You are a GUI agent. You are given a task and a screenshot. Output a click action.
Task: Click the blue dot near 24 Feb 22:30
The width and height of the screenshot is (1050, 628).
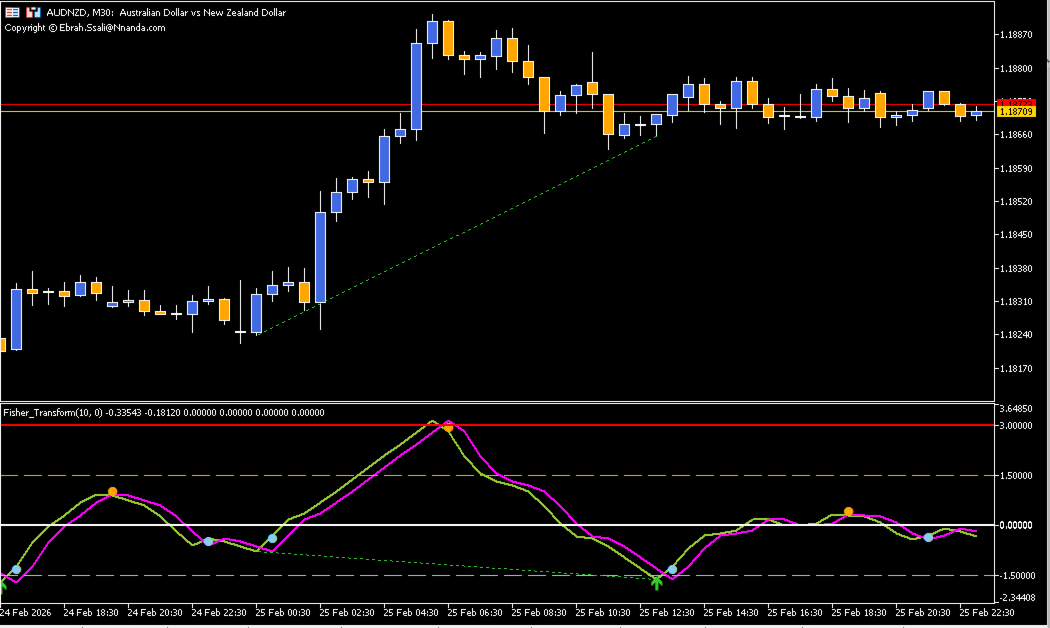tap(208, 541)
